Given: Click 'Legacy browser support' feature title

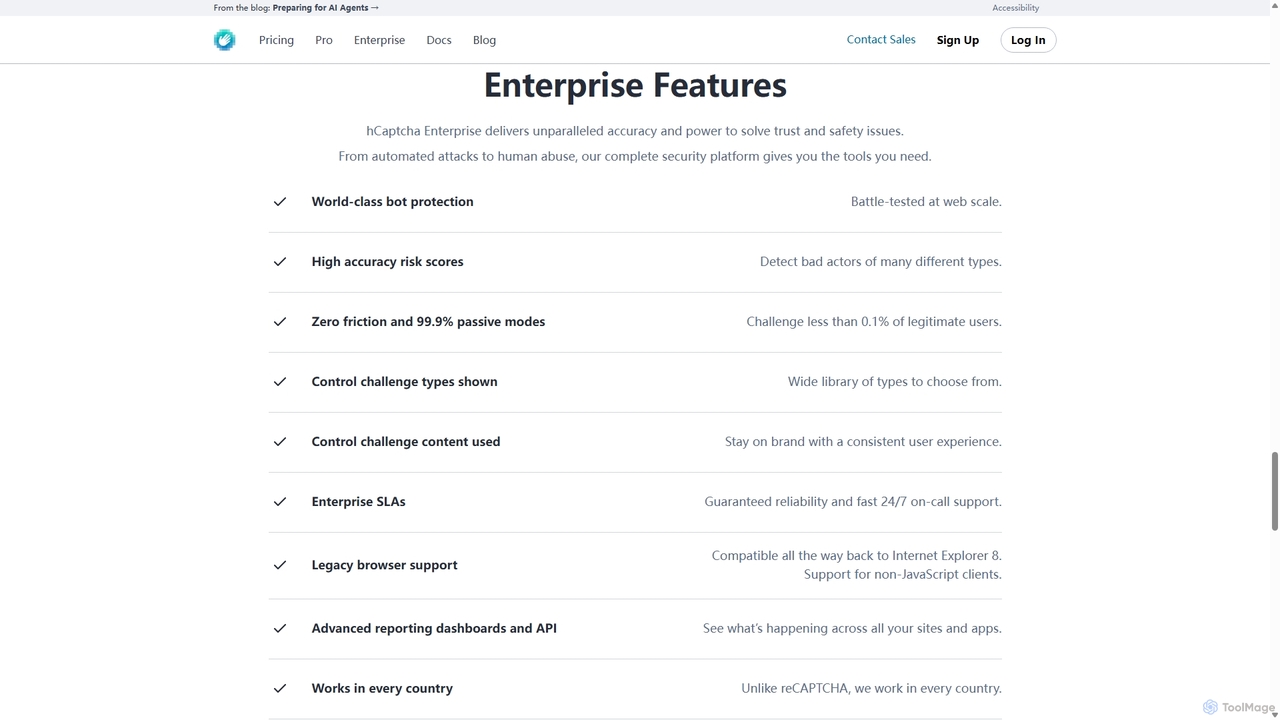Looking at the screenshot, I should coord(384,565).
